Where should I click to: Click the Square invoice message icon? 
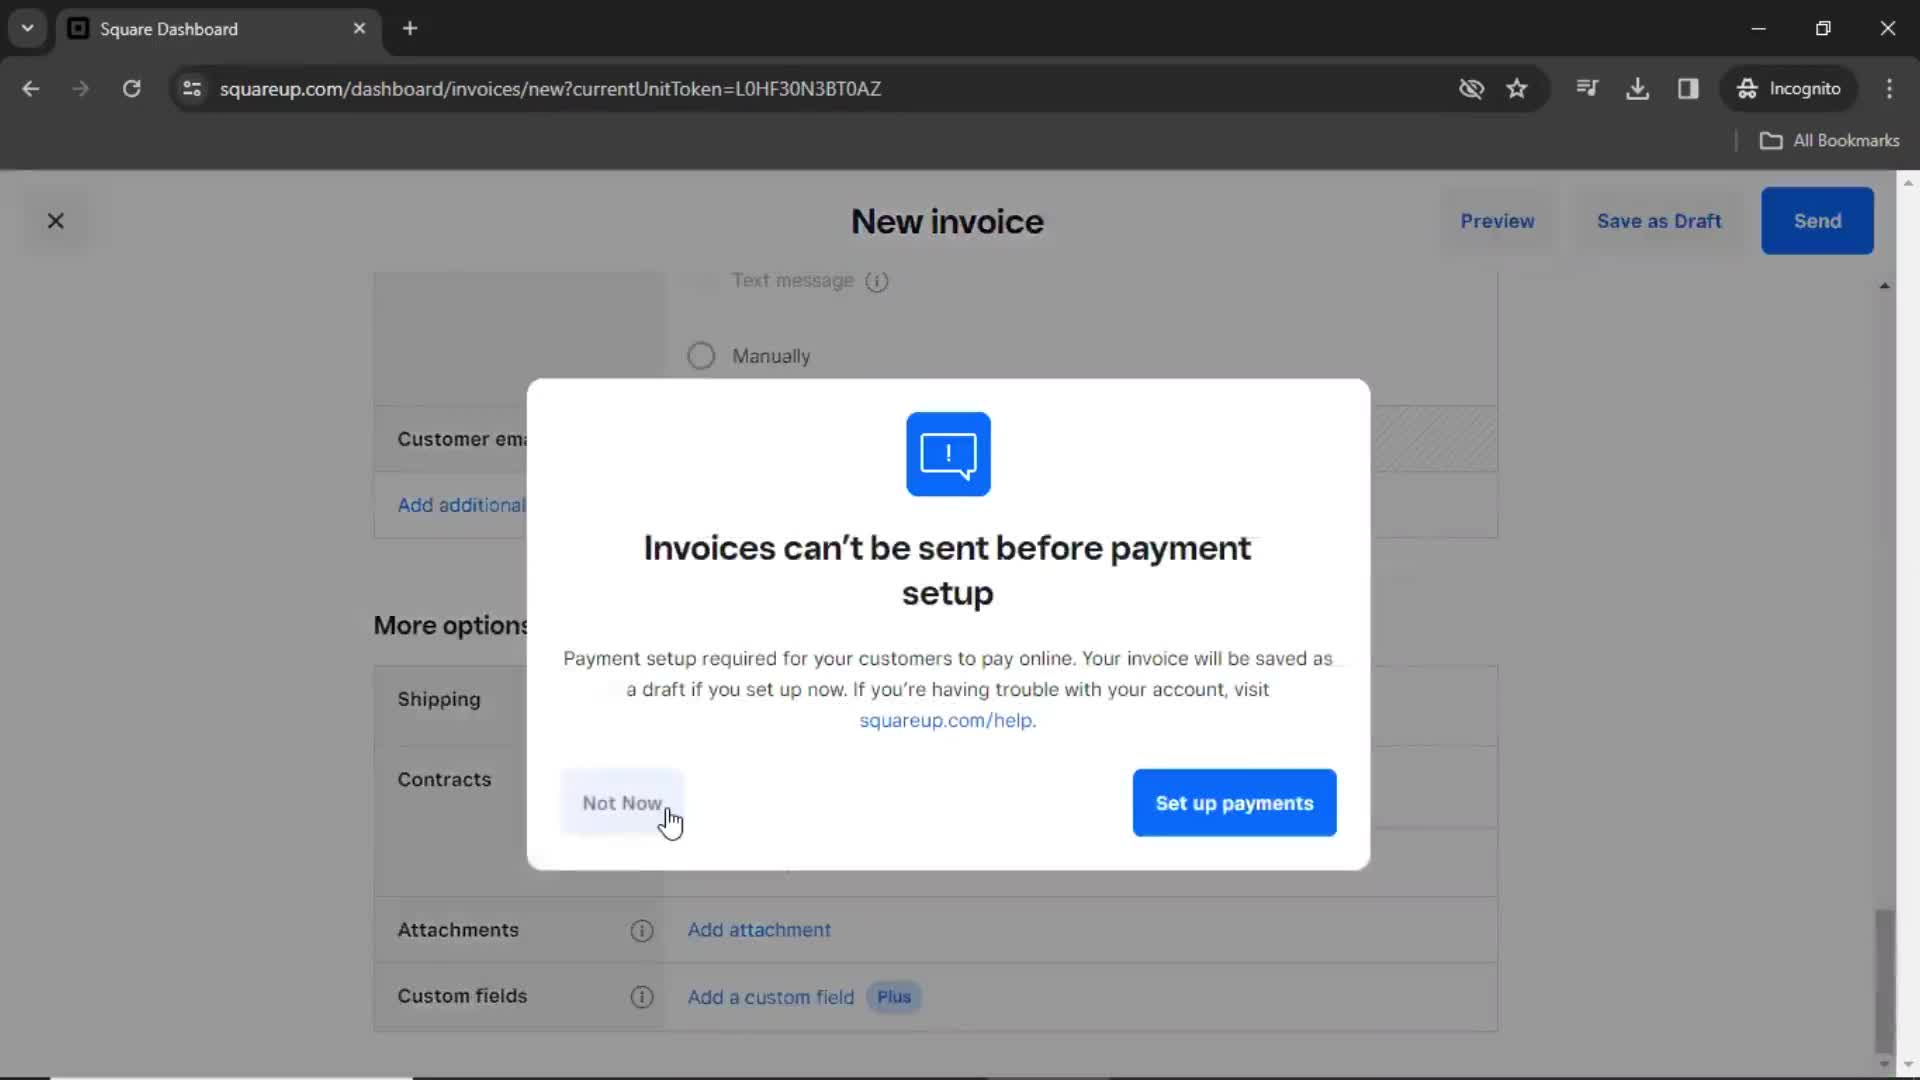tap(947, 454)
